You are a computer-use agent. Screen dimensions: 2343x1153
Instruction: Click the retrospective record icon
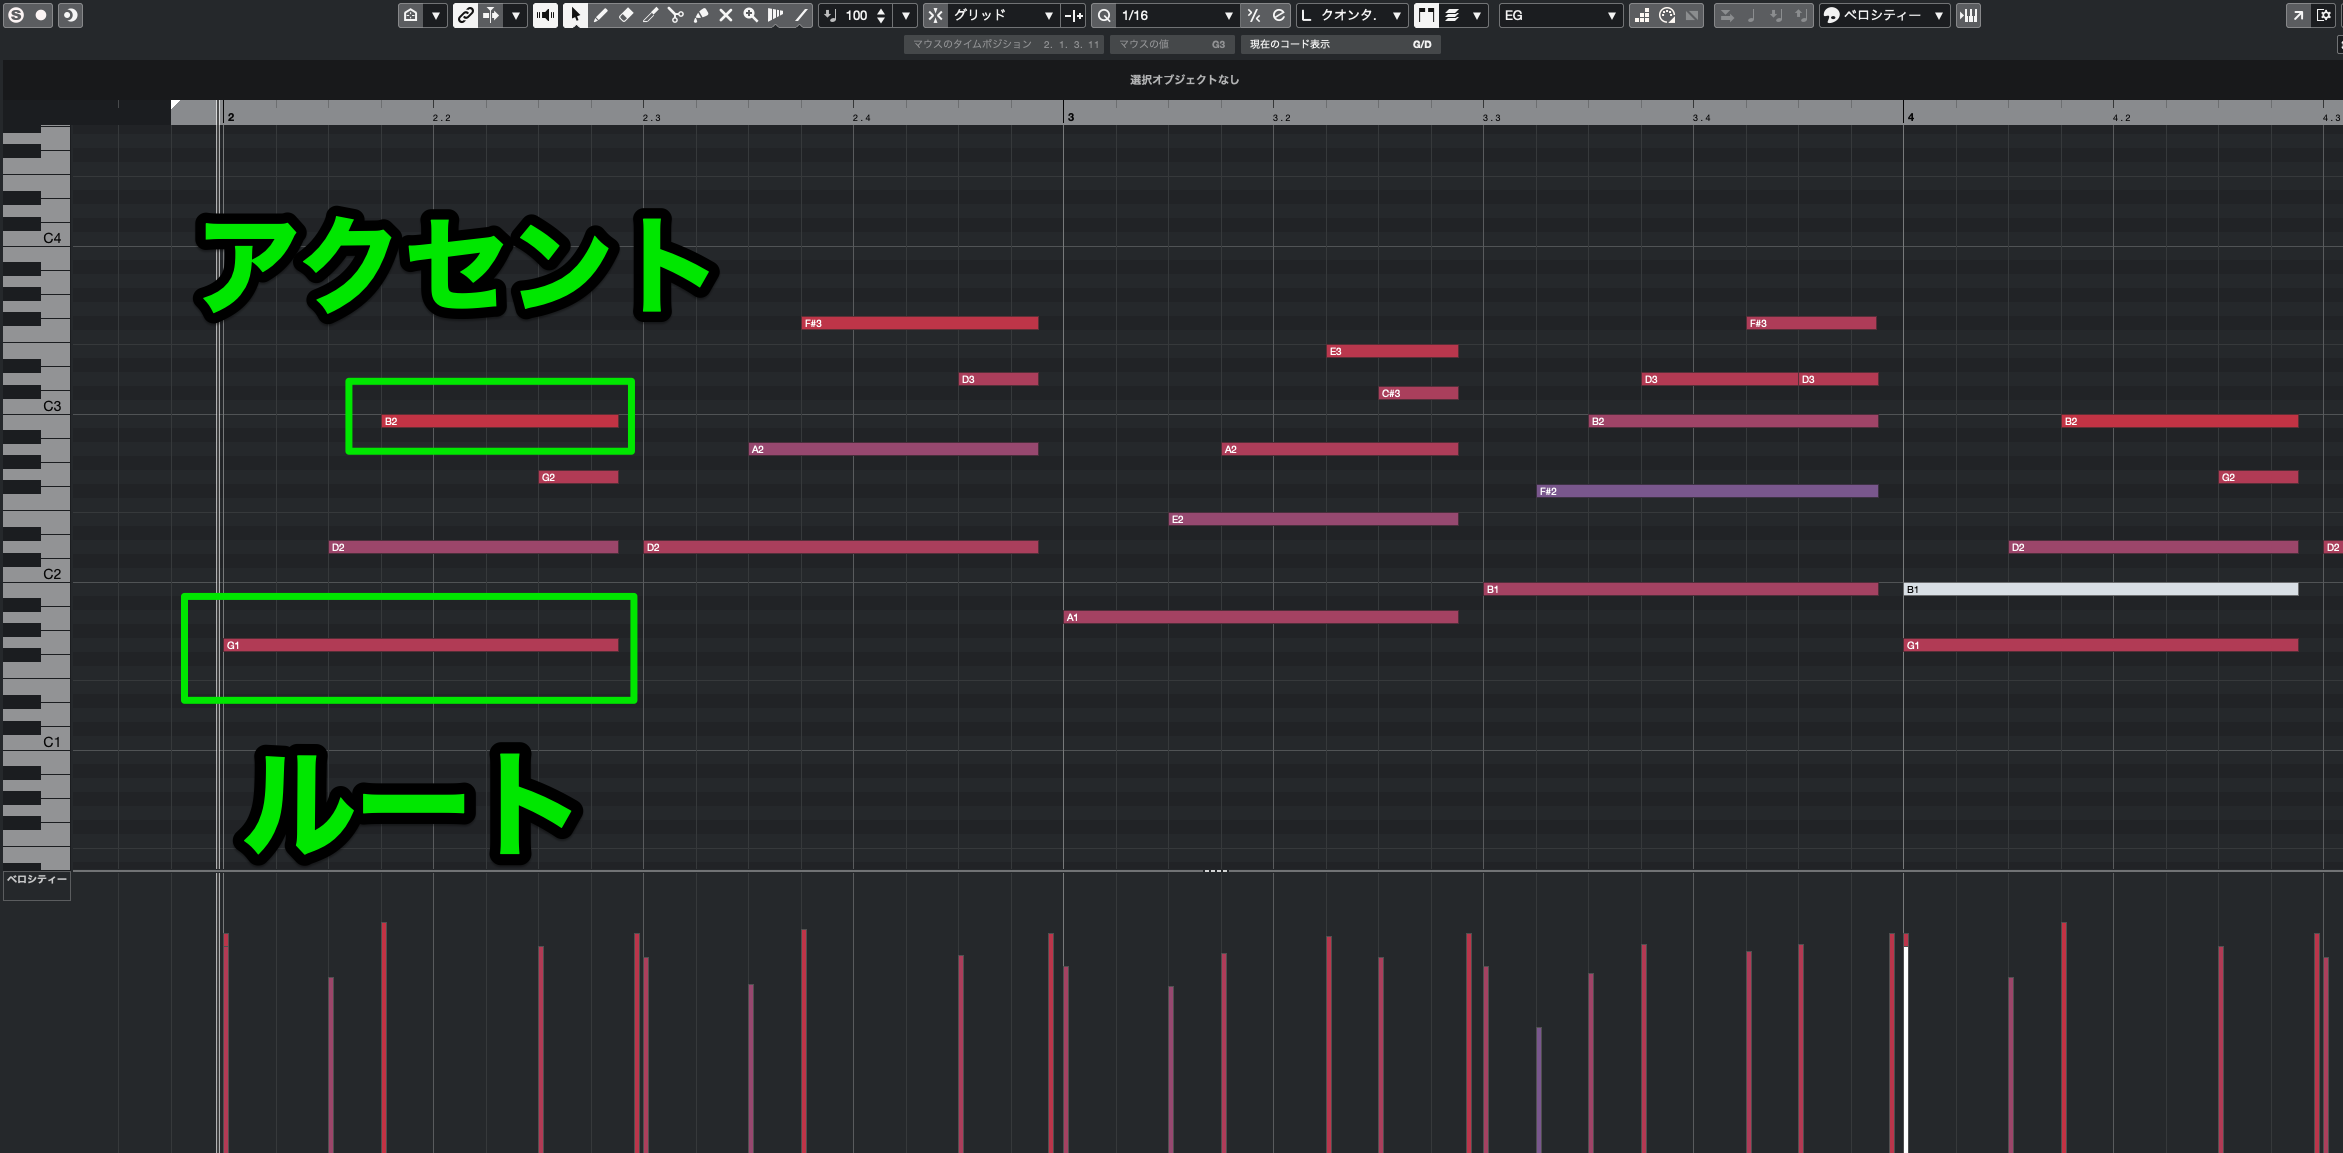pyautogui.click(x=70, y=15)
